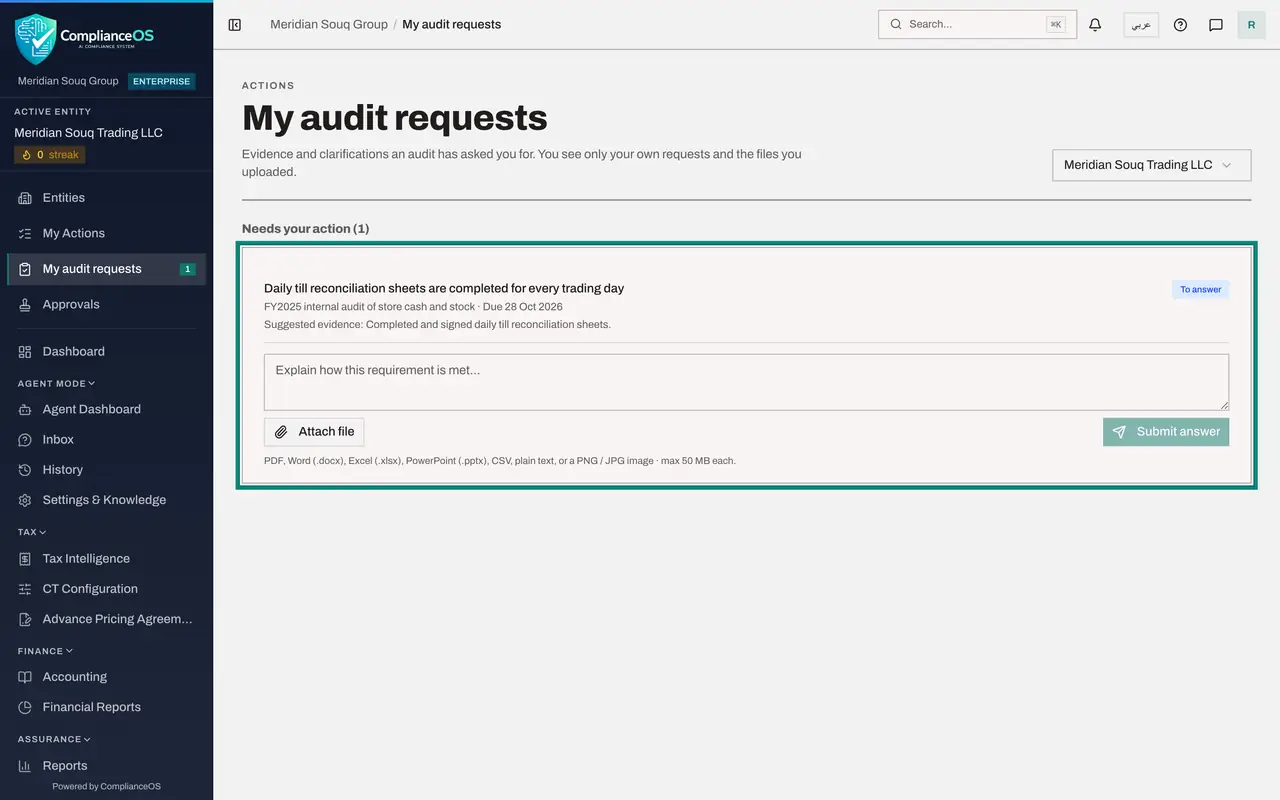Click the Powered by ComplianceOS footer text

tap(106, 786)
